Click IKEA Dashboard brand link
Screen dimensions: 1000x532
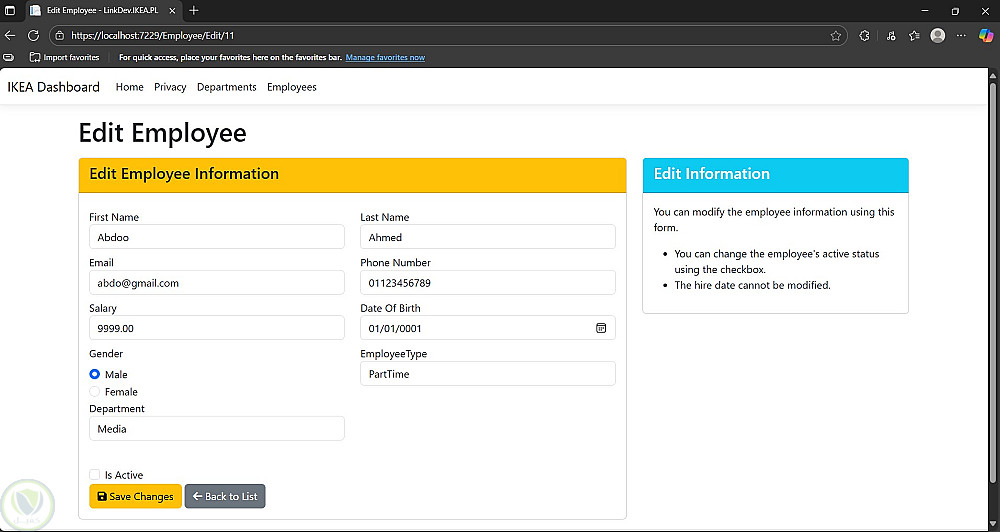click(x=54, y=87)
